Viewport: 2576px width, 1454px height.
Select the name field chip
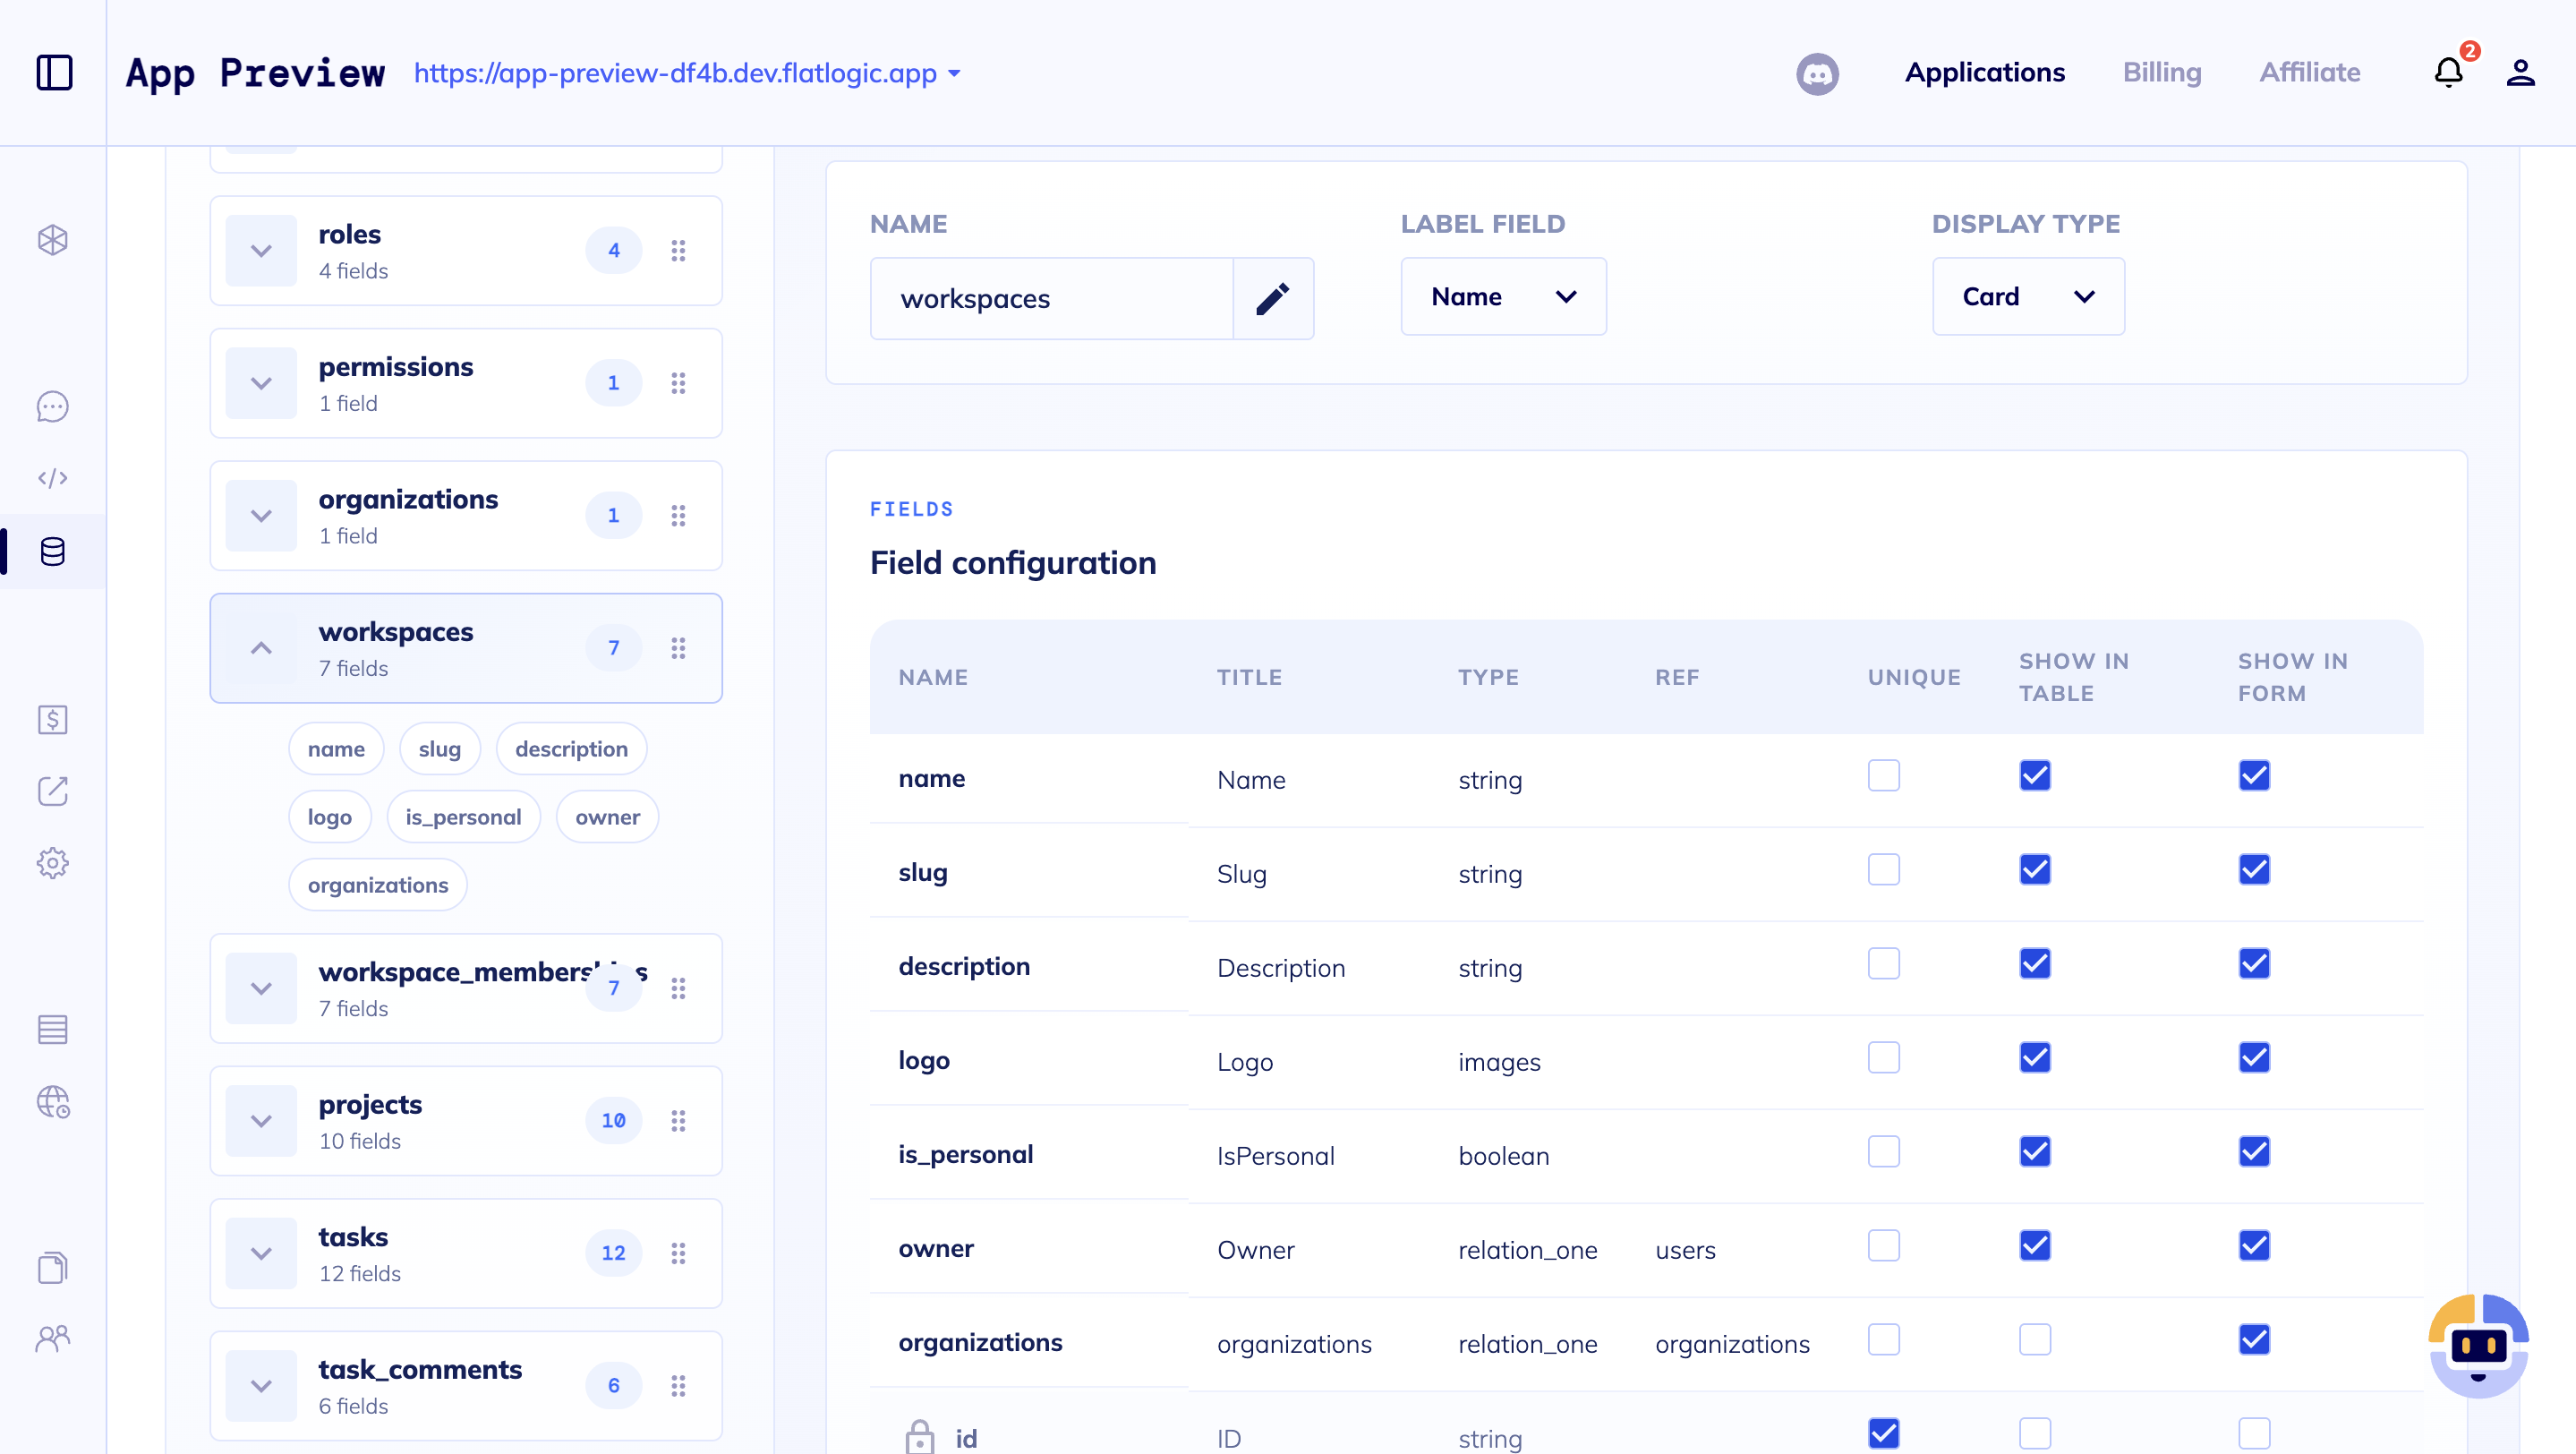tap(336, 749)
